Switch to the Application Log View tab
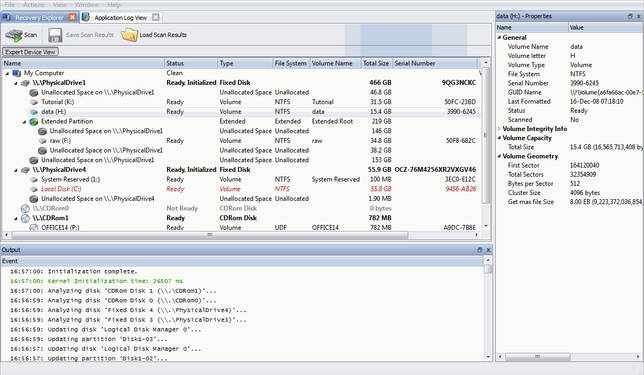Screen dimensions: 644x375 click(120, 18)
